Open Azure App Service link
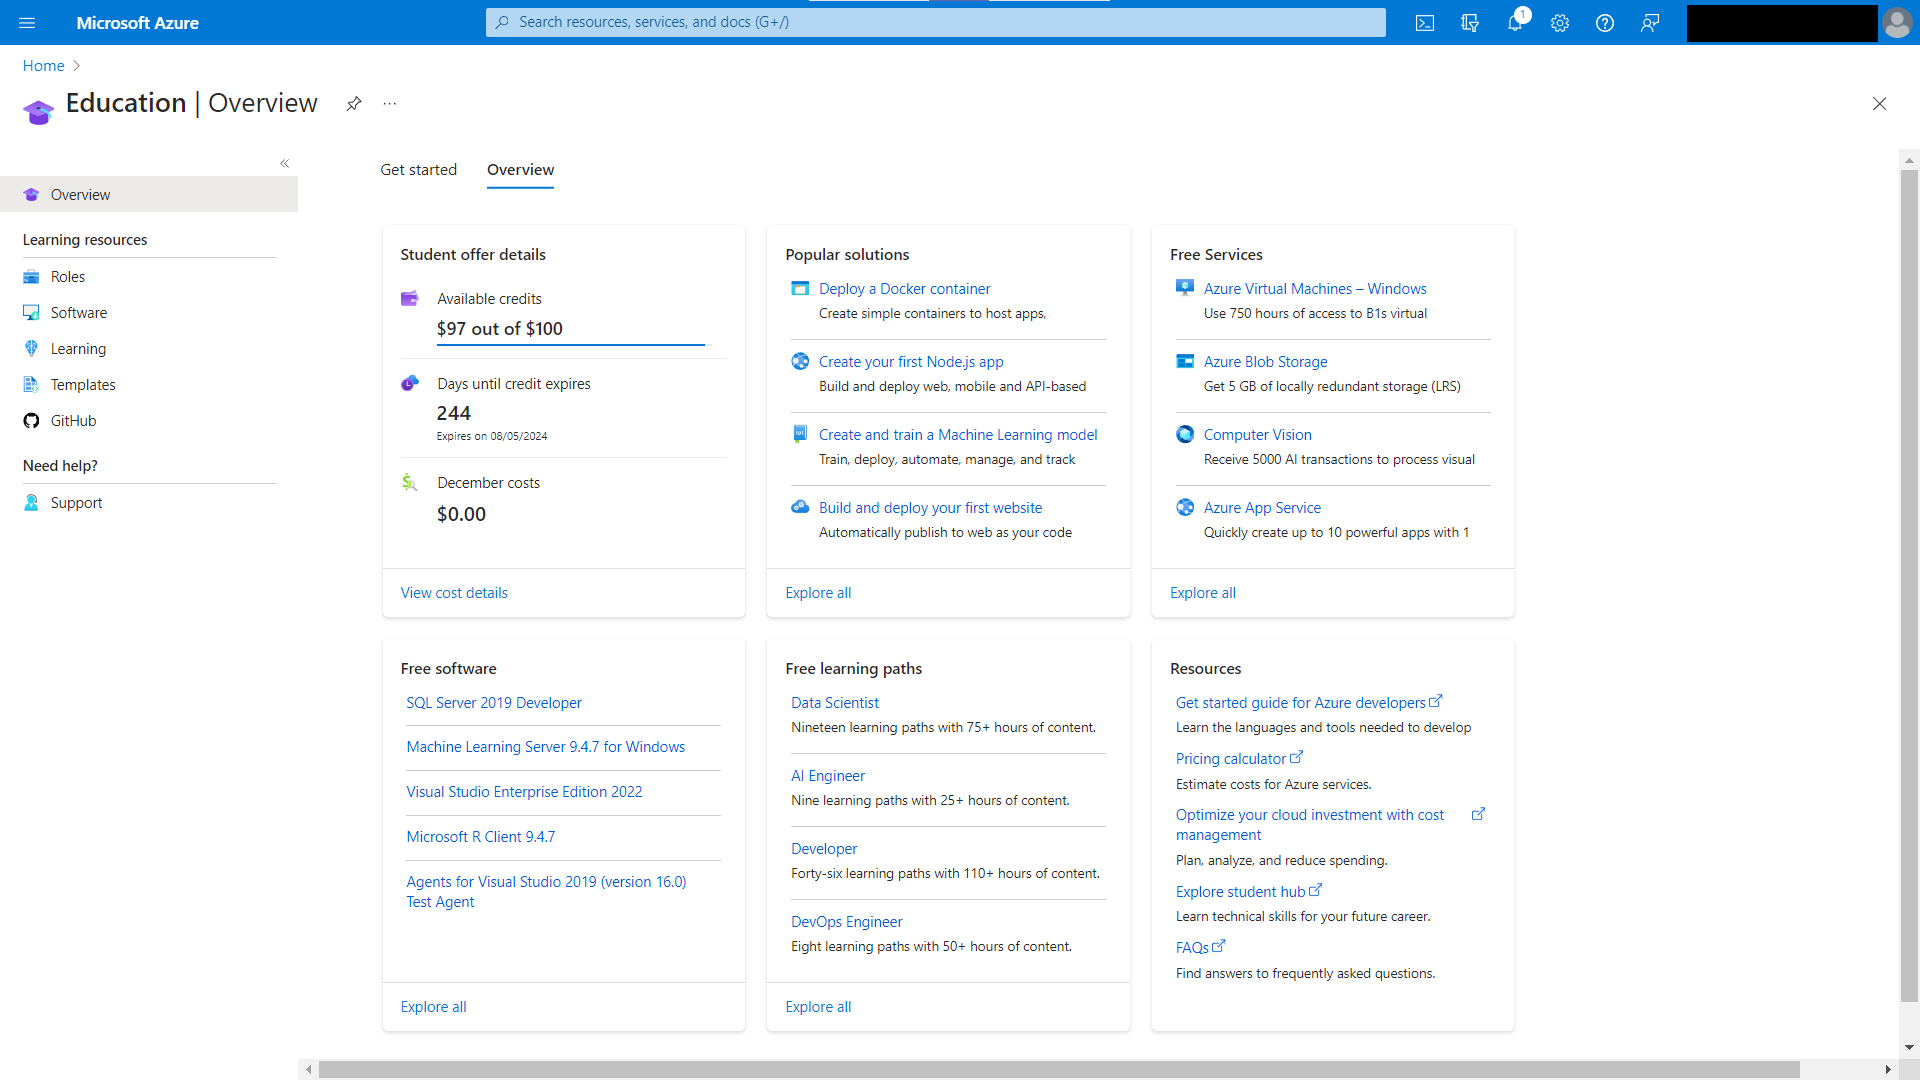The height and width of the screenshot is (1080, 1920). (1262, 508)
